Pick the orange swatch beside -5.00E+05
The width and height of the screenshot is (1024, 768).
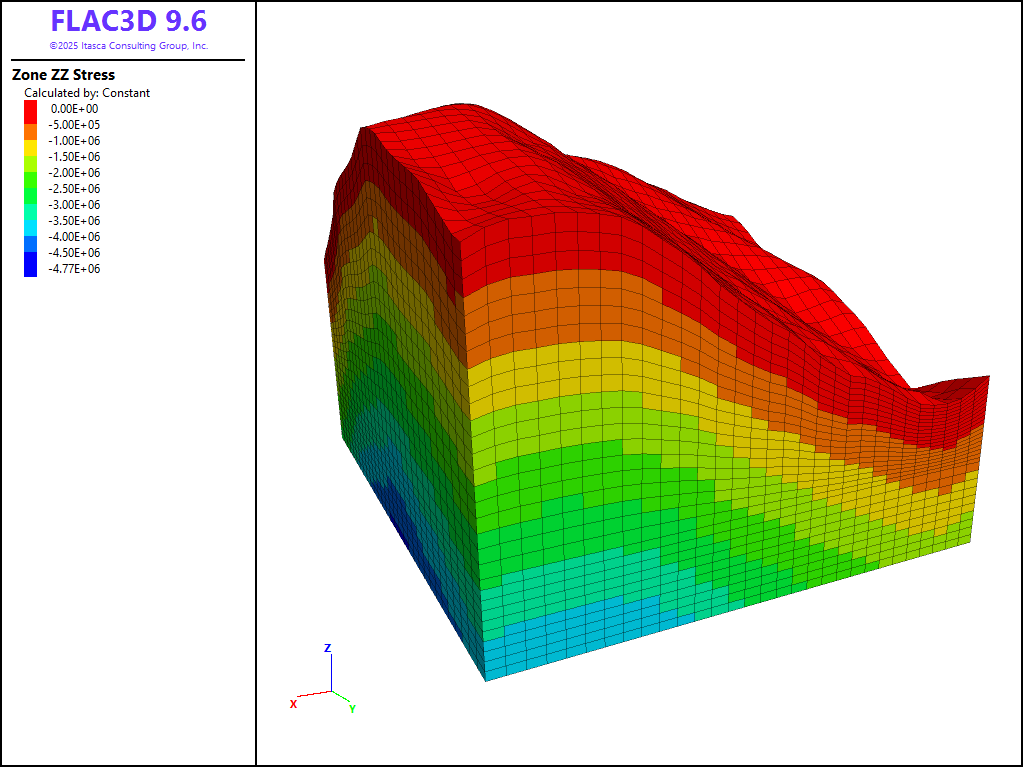(30, 125)
